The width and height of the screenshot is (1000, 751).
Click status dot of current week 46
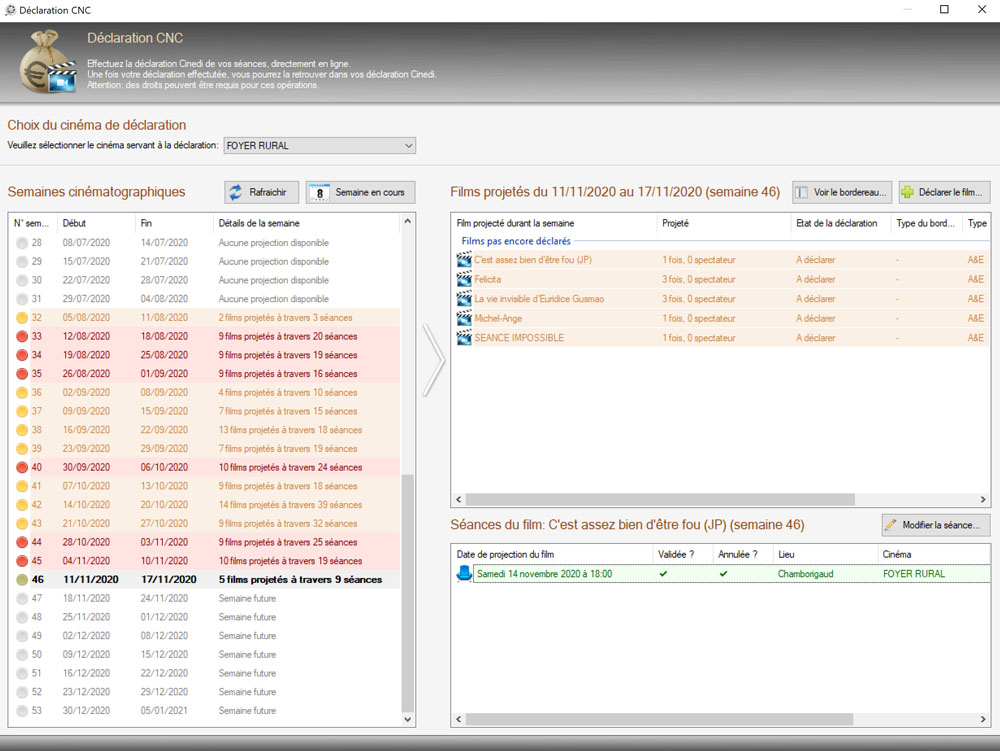pos(22,580)
